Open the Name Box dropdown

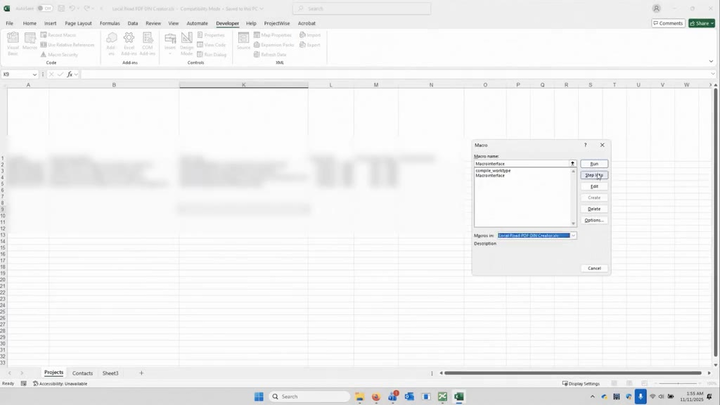pyautogui.click(x=34, y=74)
